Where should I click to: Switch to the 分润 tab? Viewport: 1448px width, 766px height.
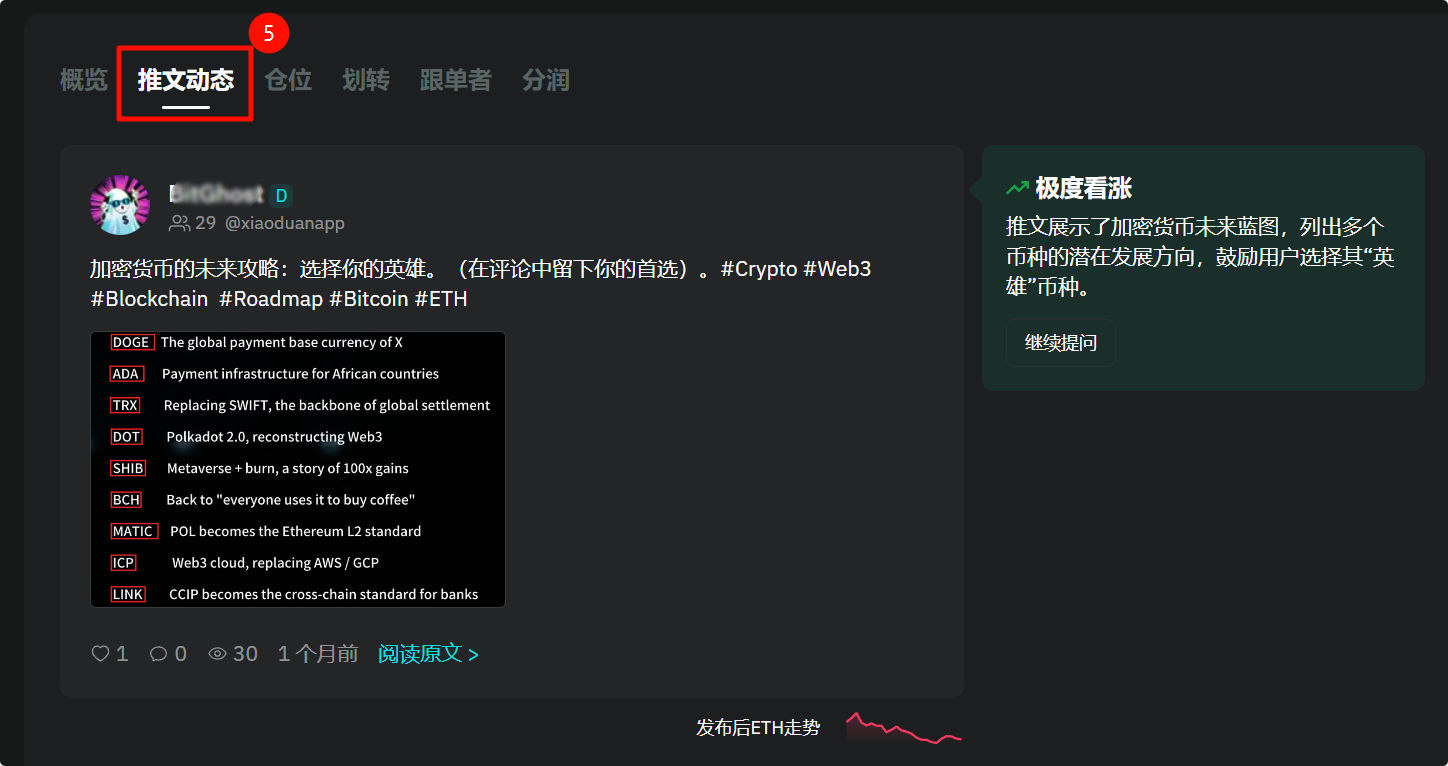(x=546, y=80)
